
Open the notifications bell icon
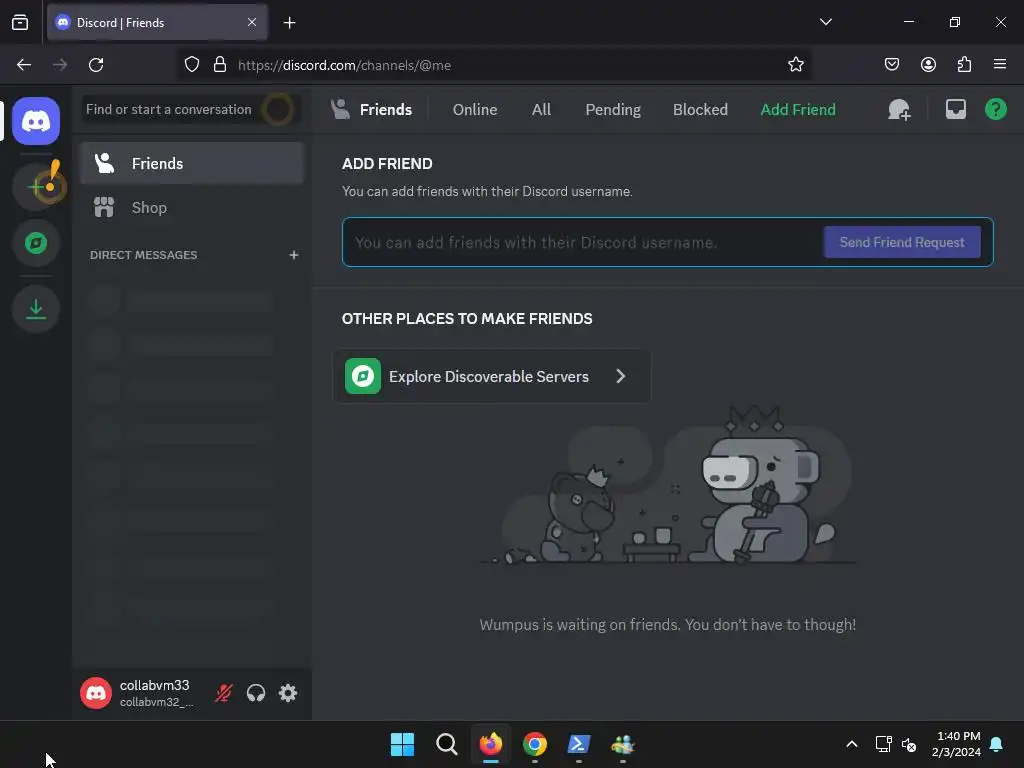pos(997,744)
